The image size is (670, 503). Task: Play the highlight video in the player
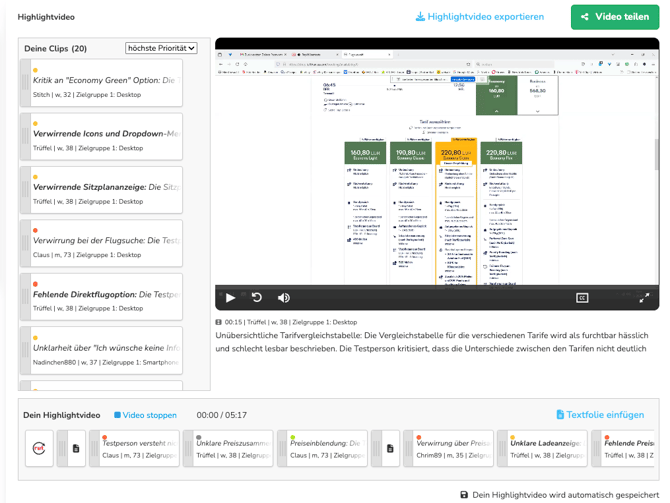point(230,297)
